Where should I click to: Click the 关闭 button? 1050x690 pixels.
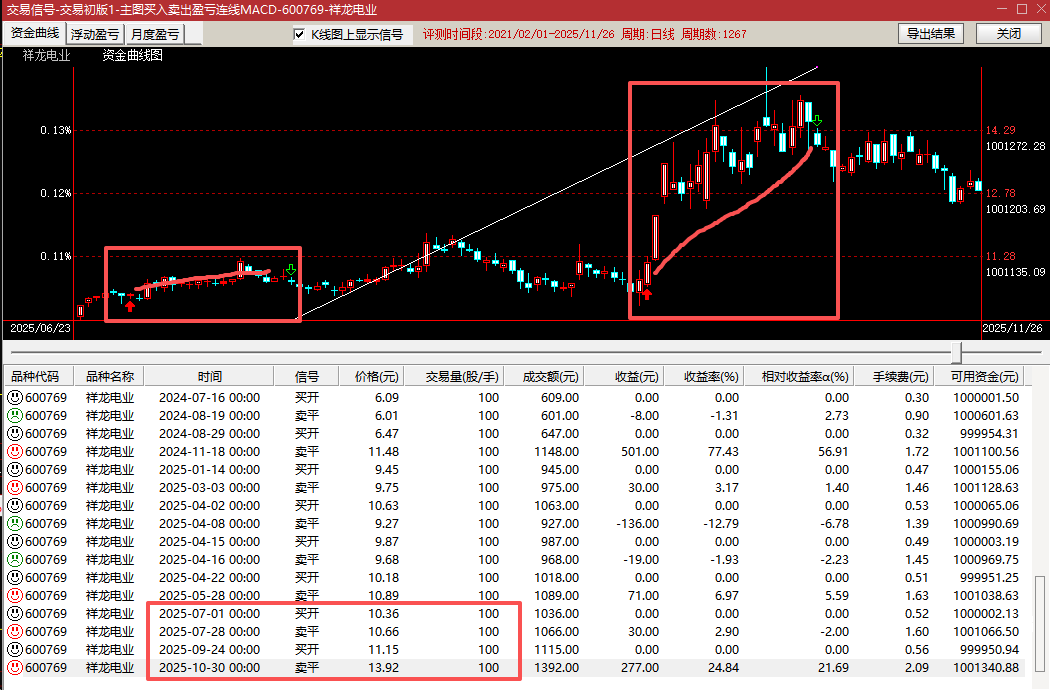[x=1008, y=33]
